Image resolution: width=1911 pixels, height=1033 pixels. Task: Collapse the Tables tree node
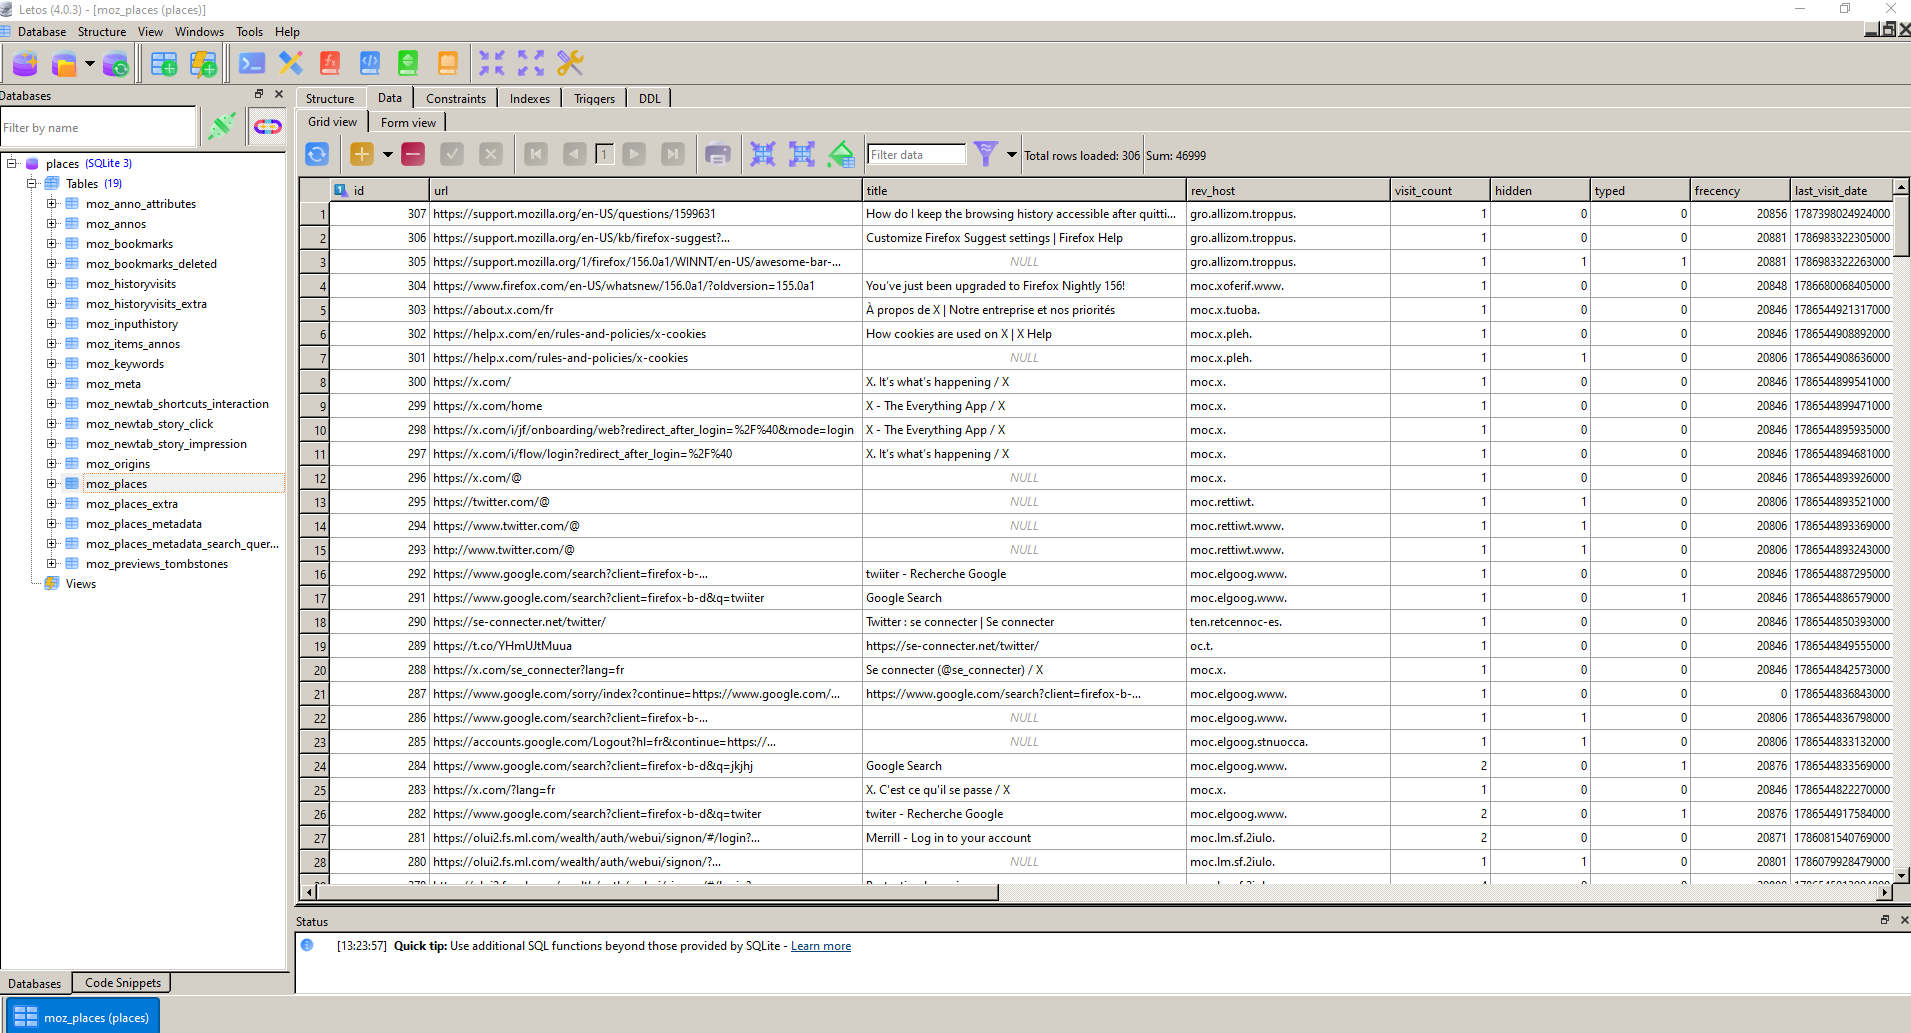(x=32, y=183)
